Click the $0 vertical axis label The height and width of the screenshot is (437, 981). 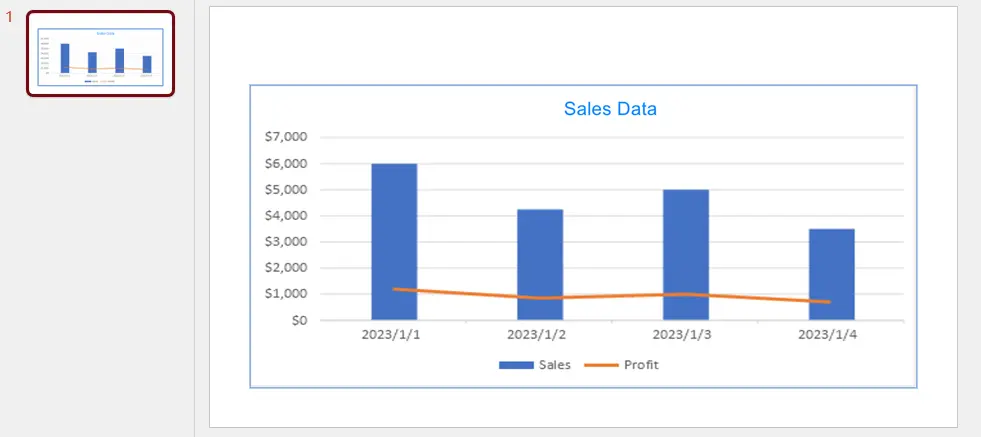(x=298, y=320)
